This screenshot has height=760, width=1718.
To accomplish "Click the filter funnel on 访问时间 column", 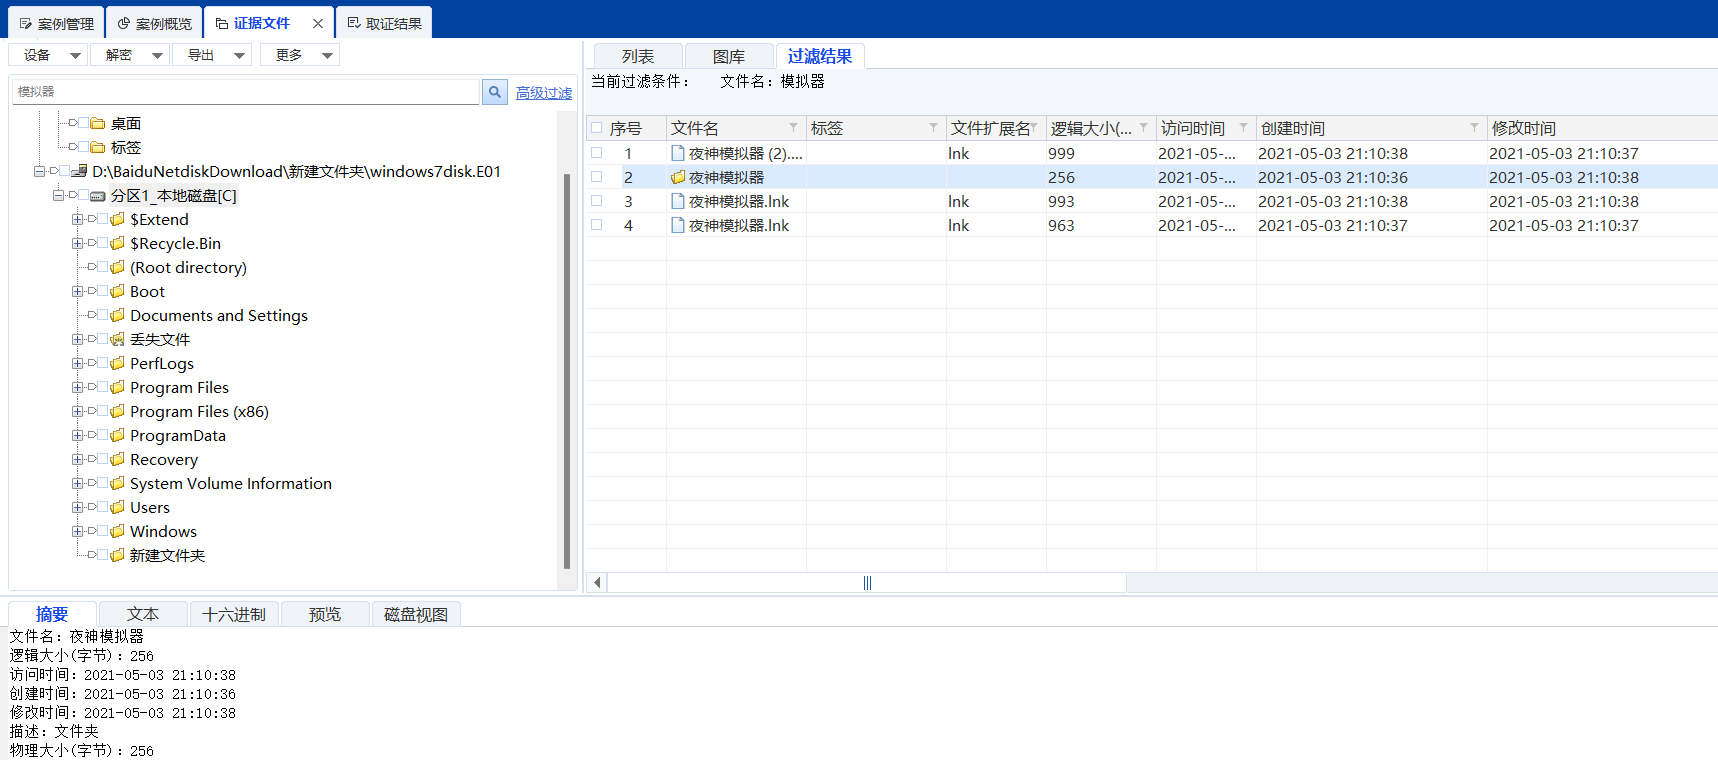I will (x=1244, y=127).
